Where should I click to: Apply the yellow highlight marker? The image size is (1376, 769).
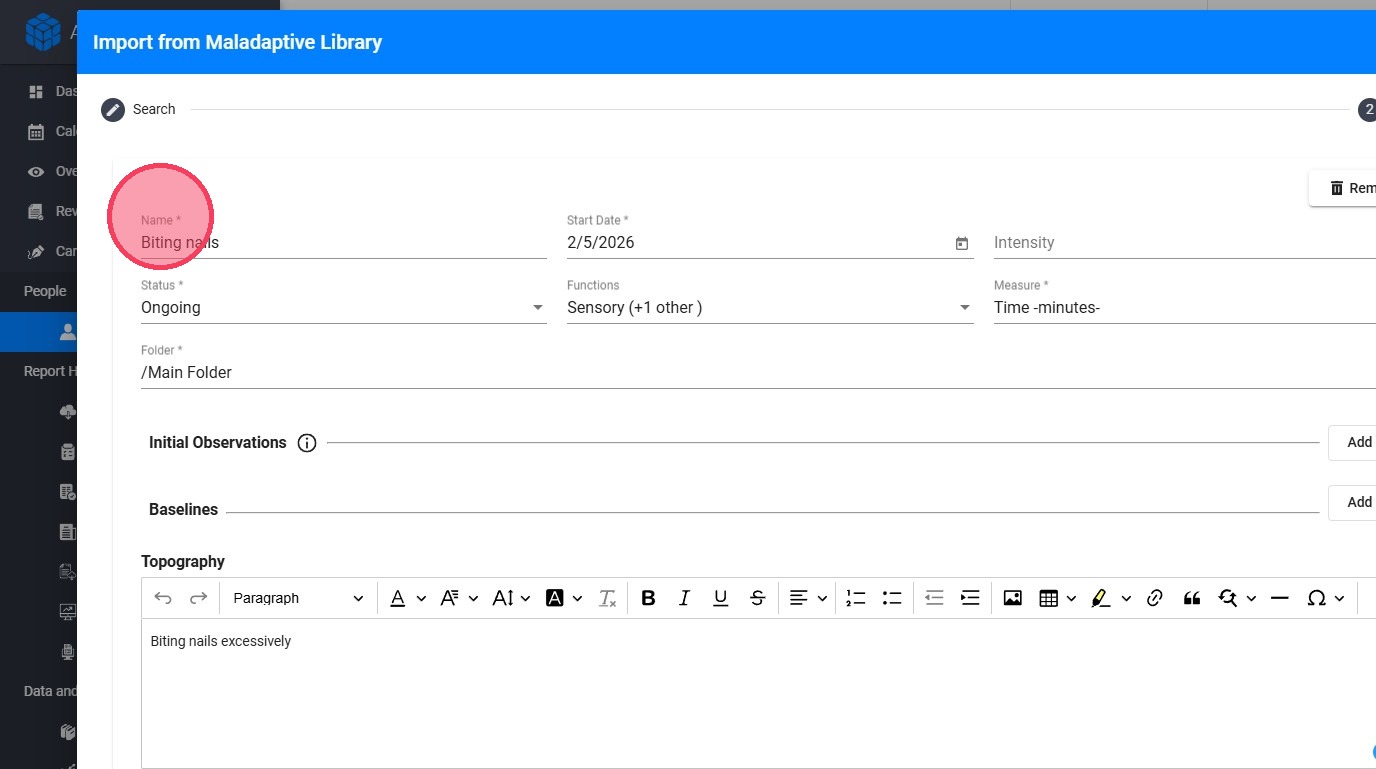[x=1100, y=598]
